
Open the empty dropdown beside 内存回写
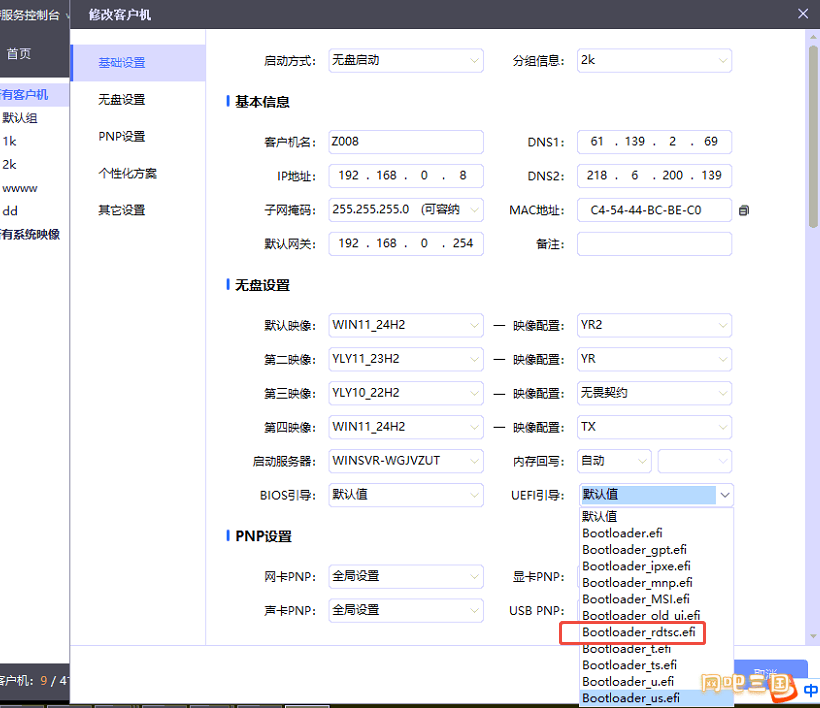tap(694, 461)
